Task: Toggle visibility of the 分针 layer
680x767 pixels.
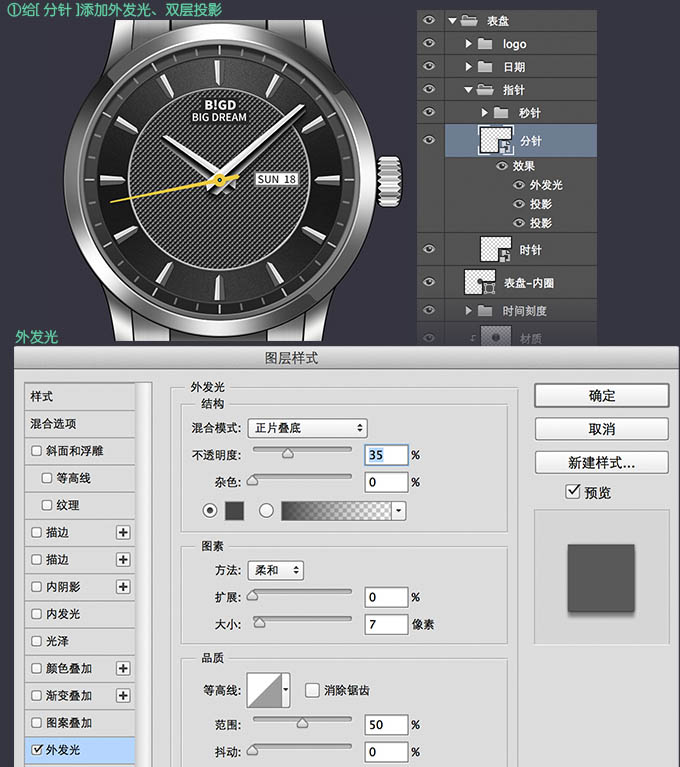Action: pos(429,140)
